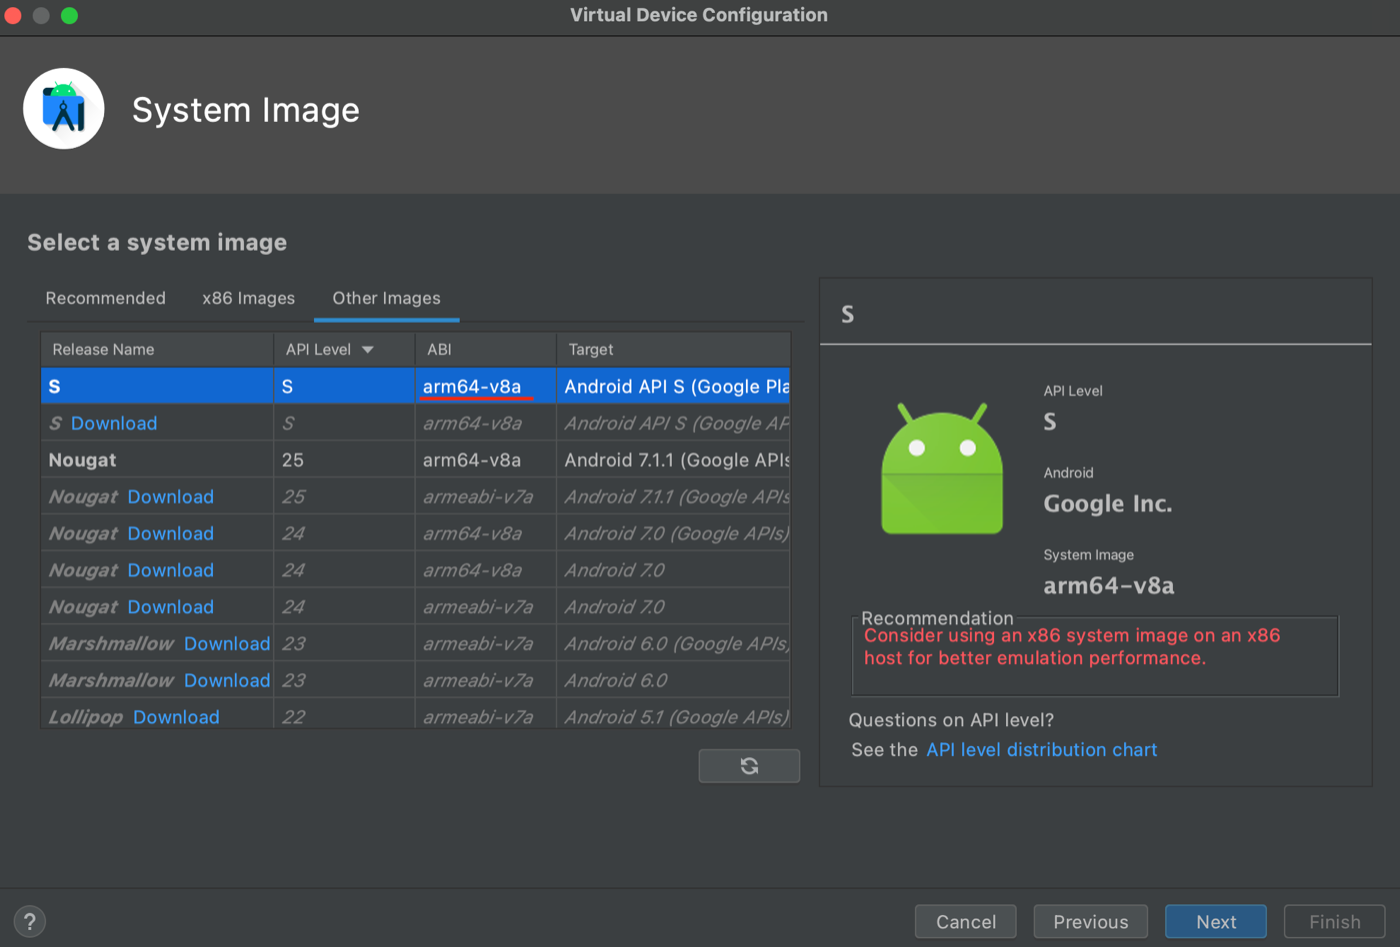
Task: Download the Lollipop API 22 image
Action: (x=176, y=717)
